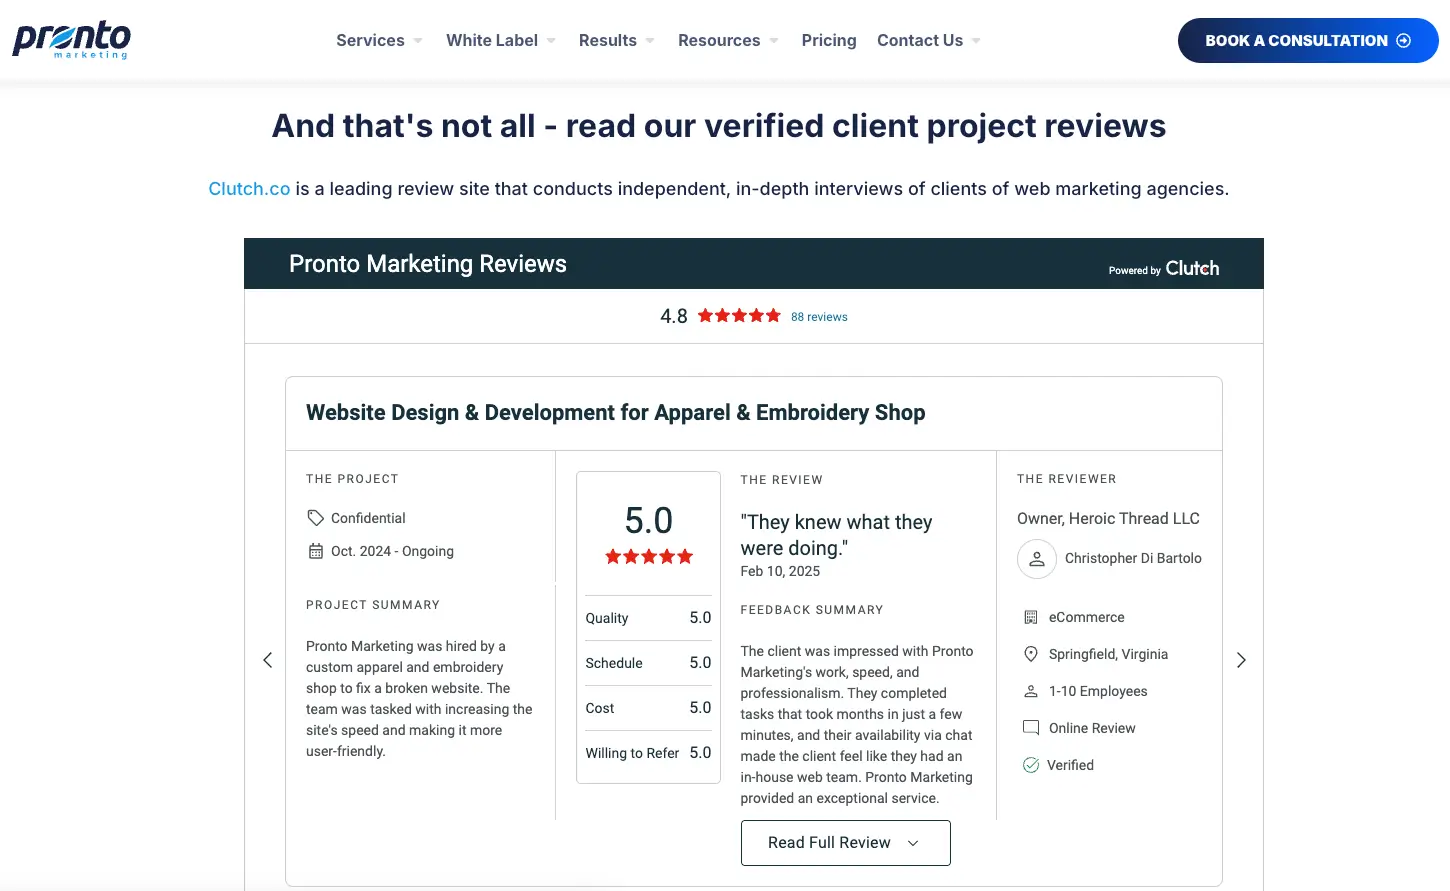Click Book a Consultation button
The image size is (1450, 891).
(1307, 40)
